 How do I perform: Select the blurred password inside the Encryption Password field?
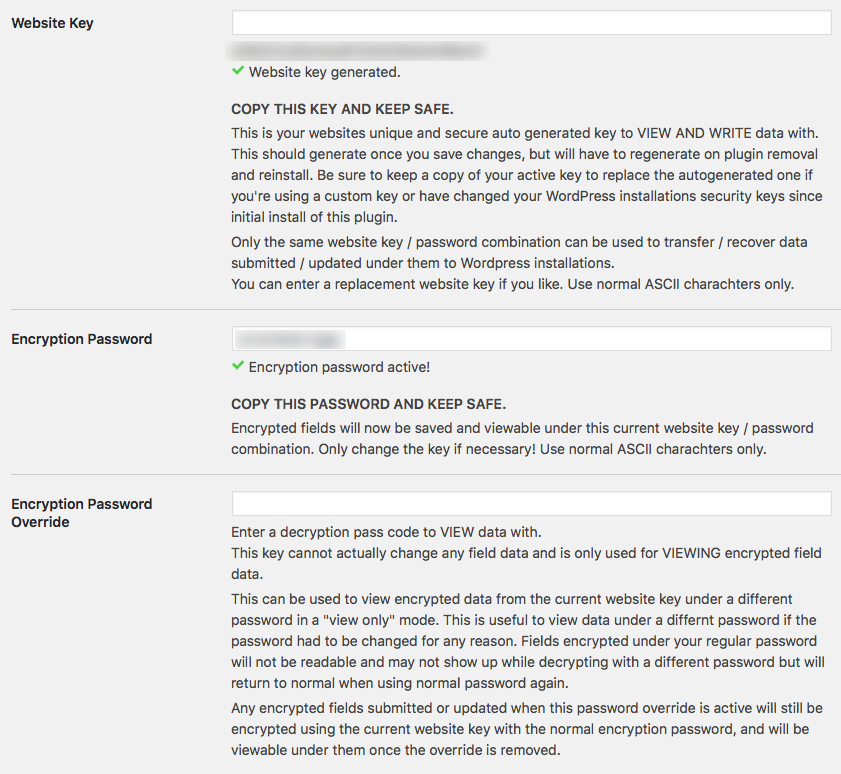coord(287,338)
